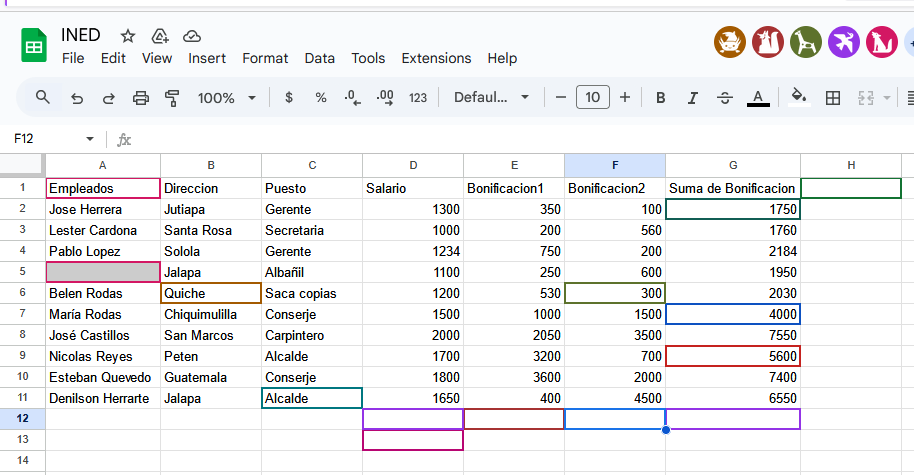Screen dimensions: 914x475
Task: Check cloud save status icon
Action: point(192,36)
